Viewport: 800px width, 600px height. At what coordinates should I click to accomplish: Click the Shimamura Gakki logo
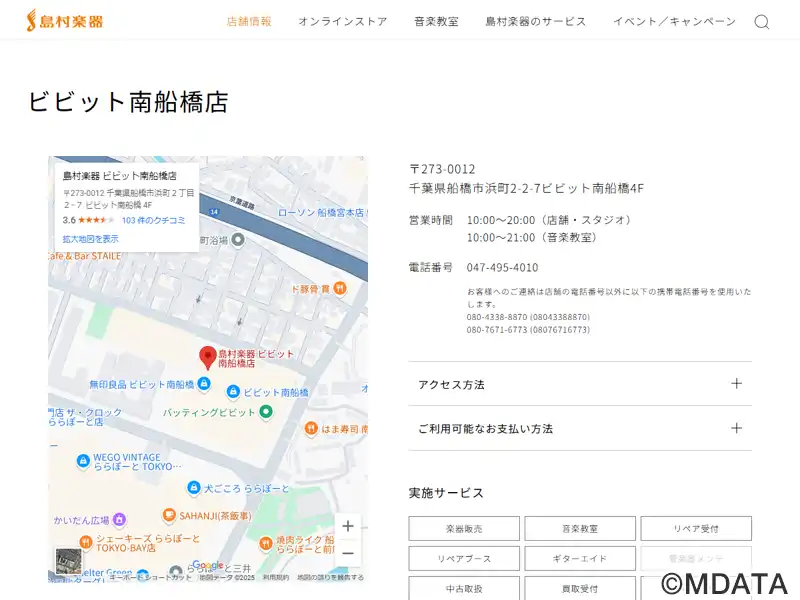[65, 21]
